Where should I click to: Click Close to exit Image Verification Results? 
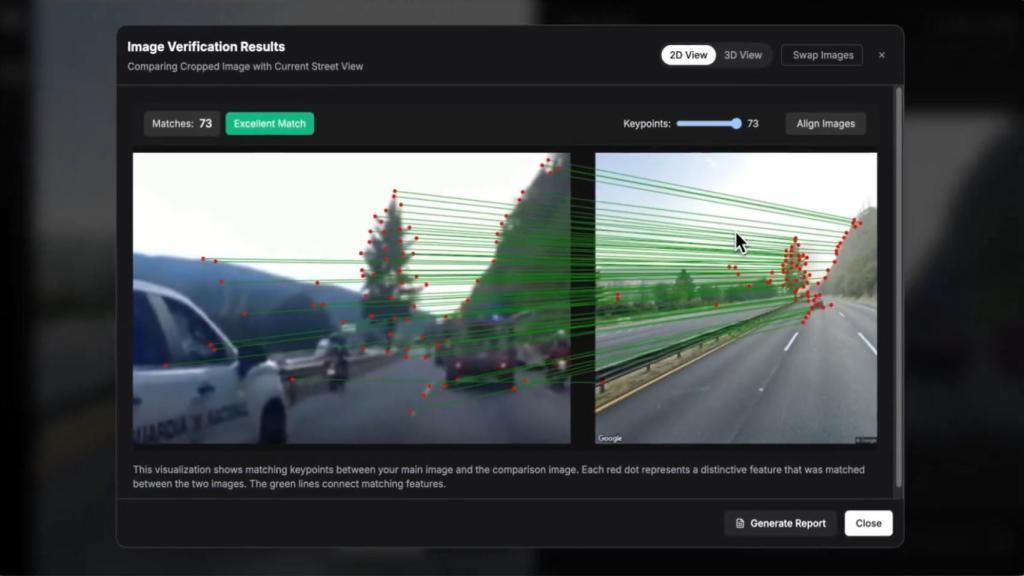click(x=868, y=523)
